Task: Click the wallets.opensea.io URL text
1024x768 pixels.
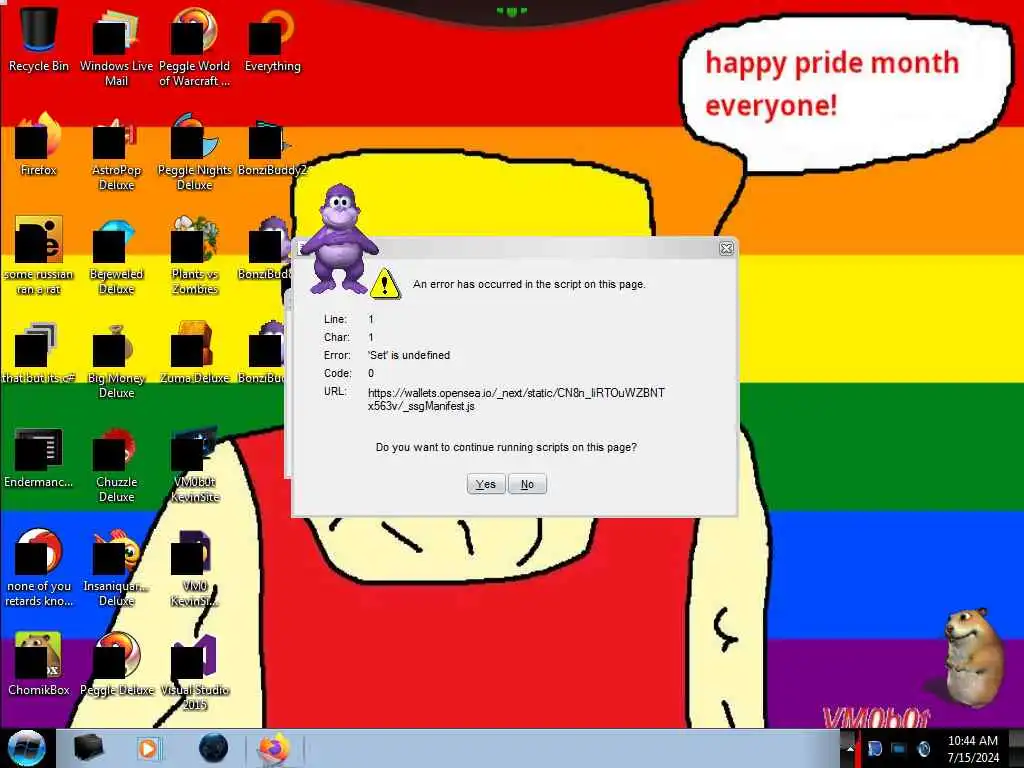Action: point(516,399)
